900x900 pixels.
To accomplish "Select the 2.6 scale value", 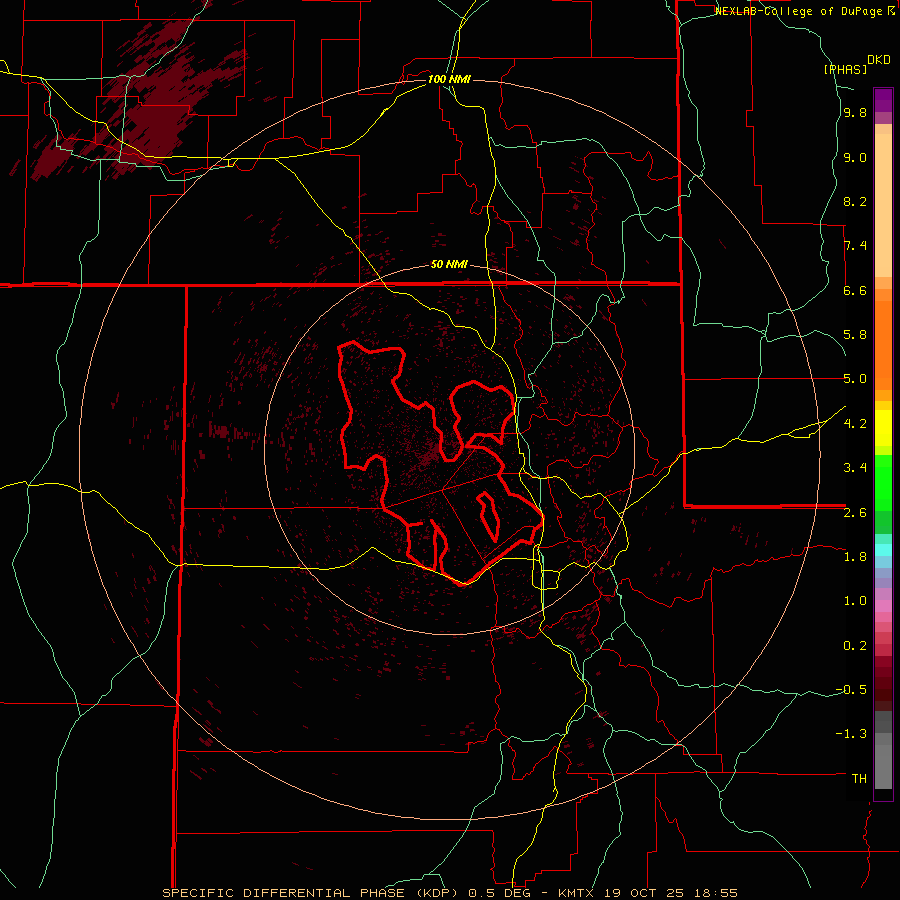I will tap(855, 512).
